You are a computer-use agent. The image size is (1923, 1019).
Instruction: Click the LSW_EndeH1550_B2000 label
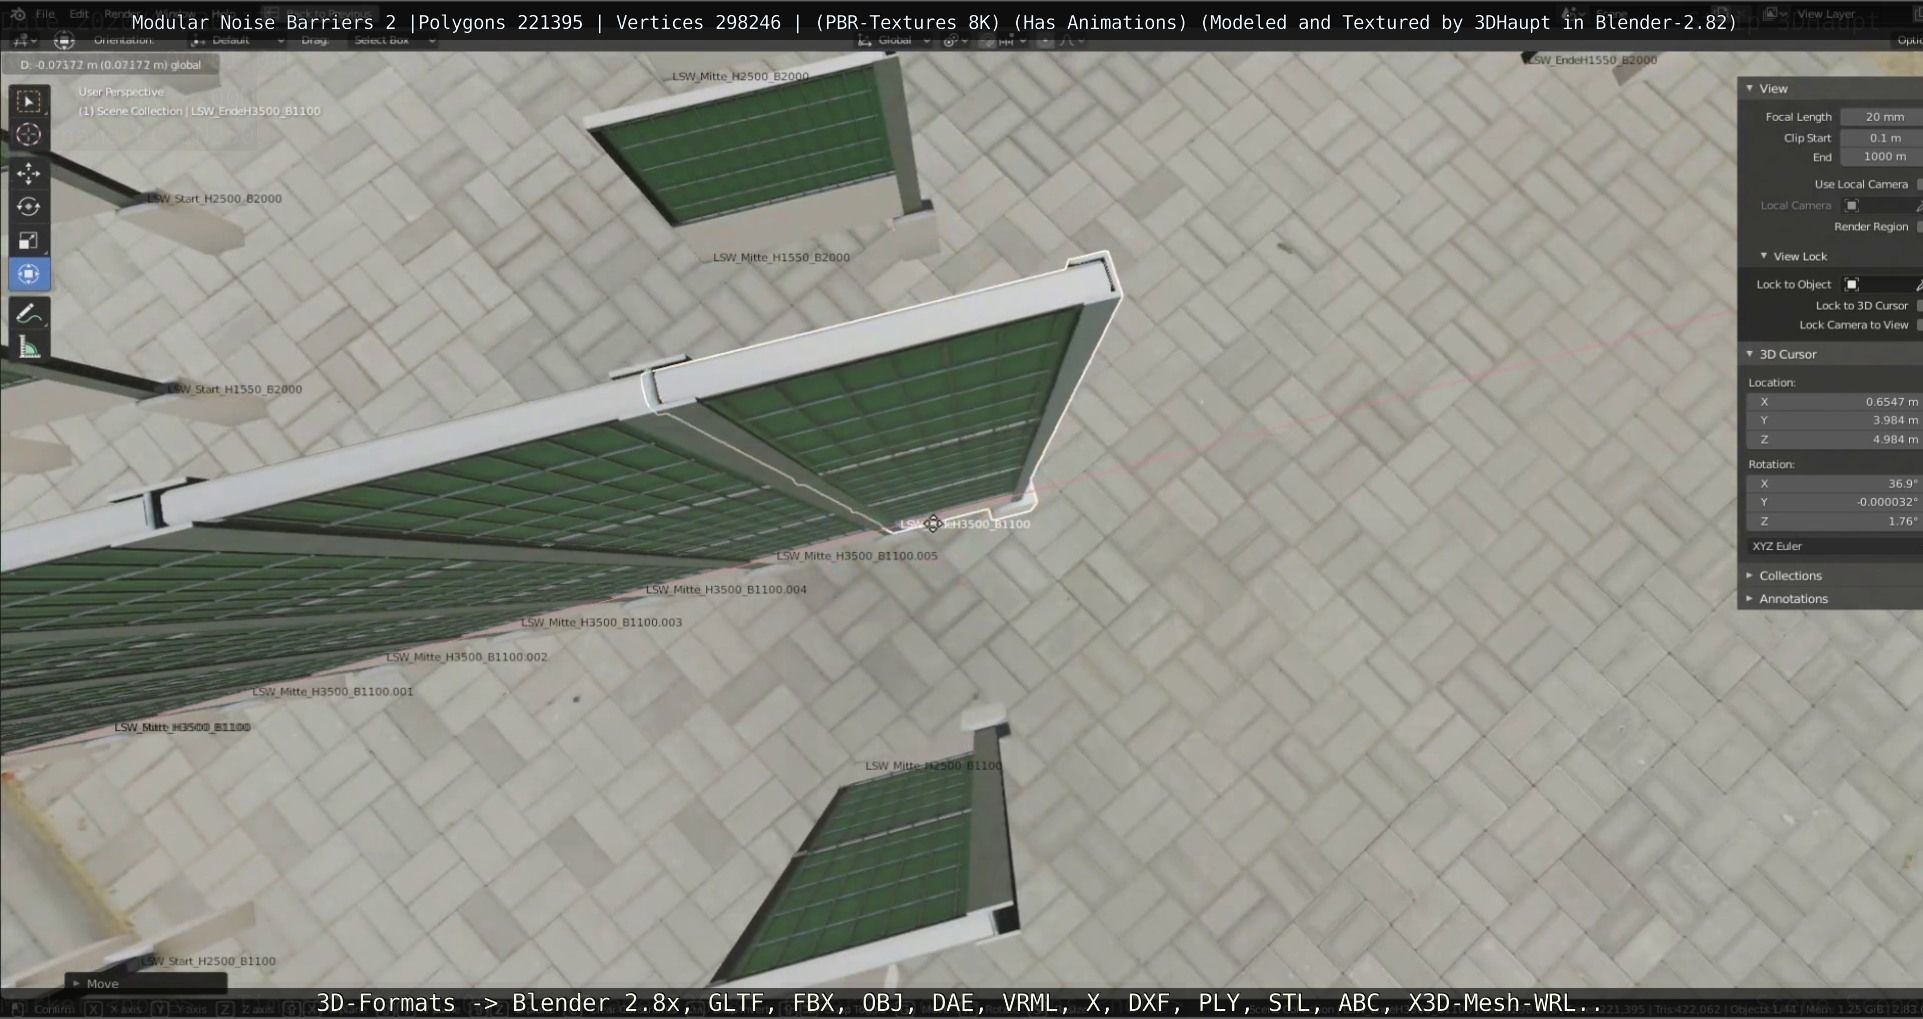1592,60
